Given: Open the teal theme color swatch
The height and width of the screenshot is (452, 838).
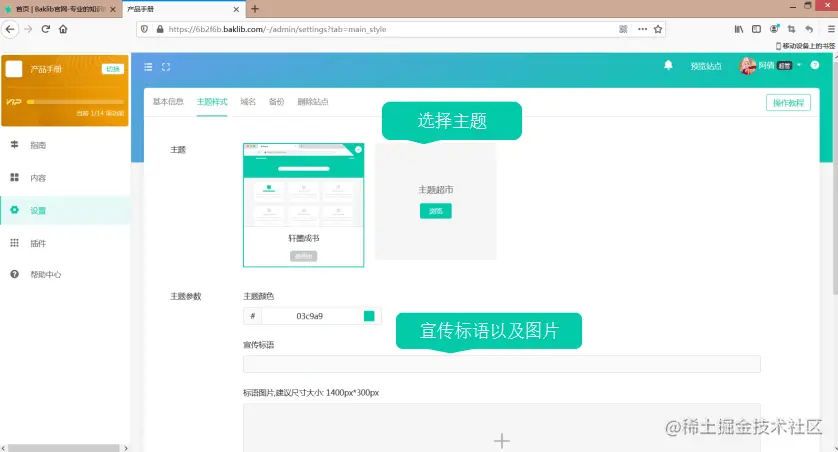Looking at the screenshot, I should pos(369,316).
